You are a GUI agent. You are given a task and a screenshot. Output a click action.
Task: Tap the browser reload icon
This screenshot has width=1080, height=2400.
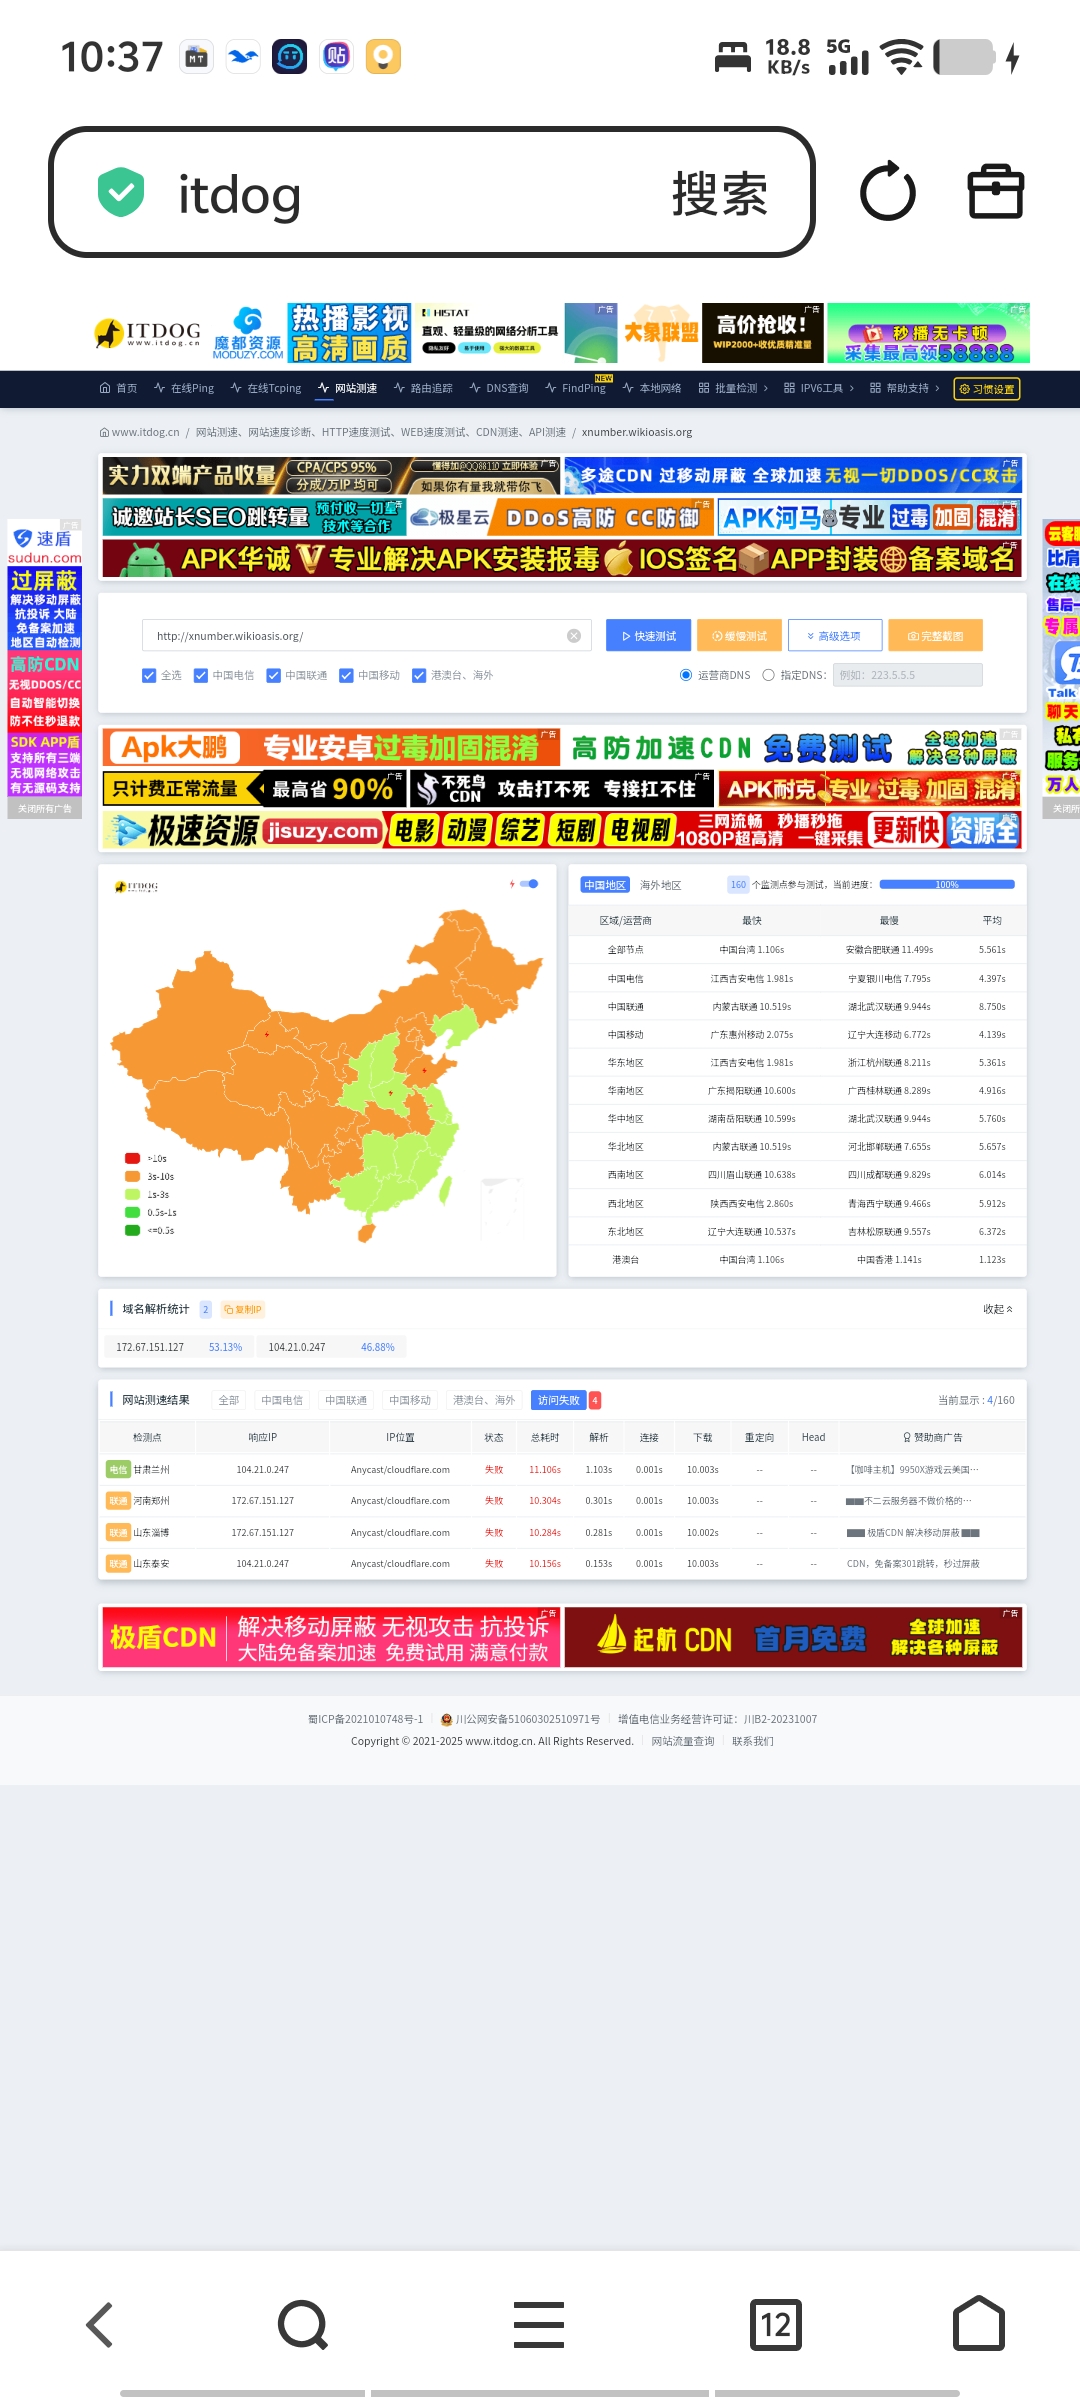(x=887, y=192)
